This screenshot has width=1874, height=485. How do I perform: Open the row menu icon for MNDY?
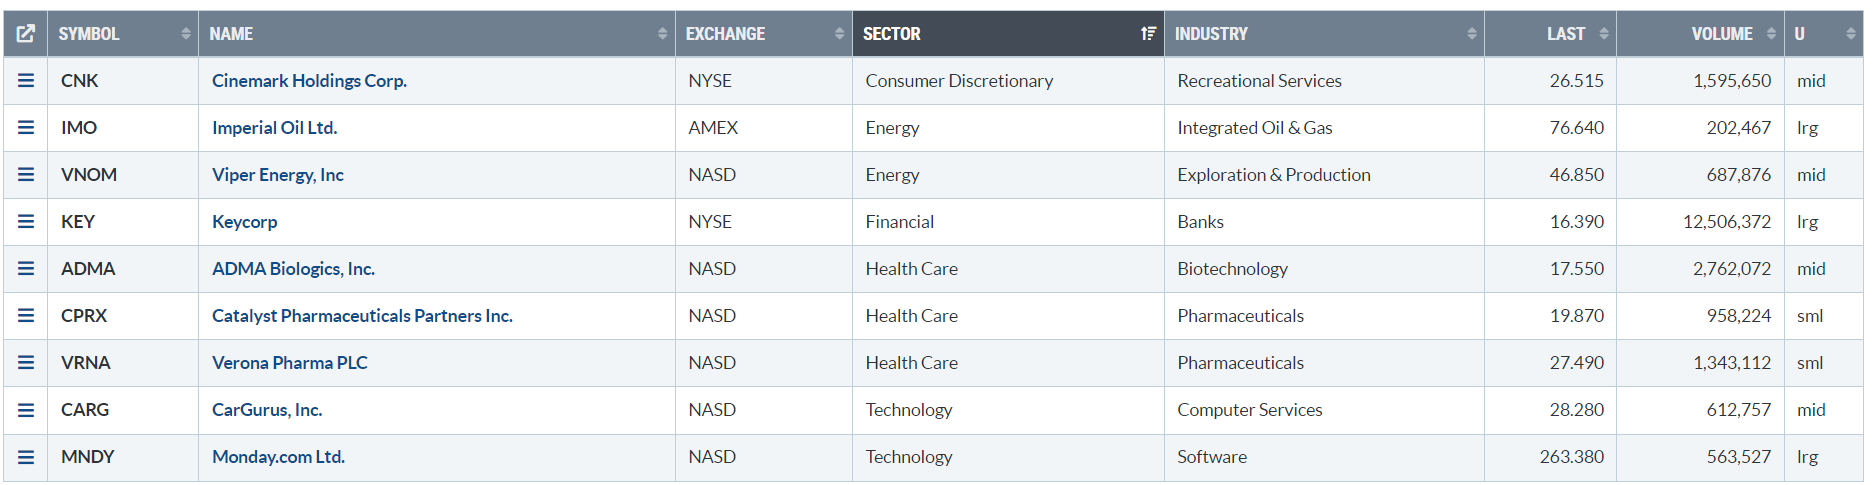tap(26, 457)
